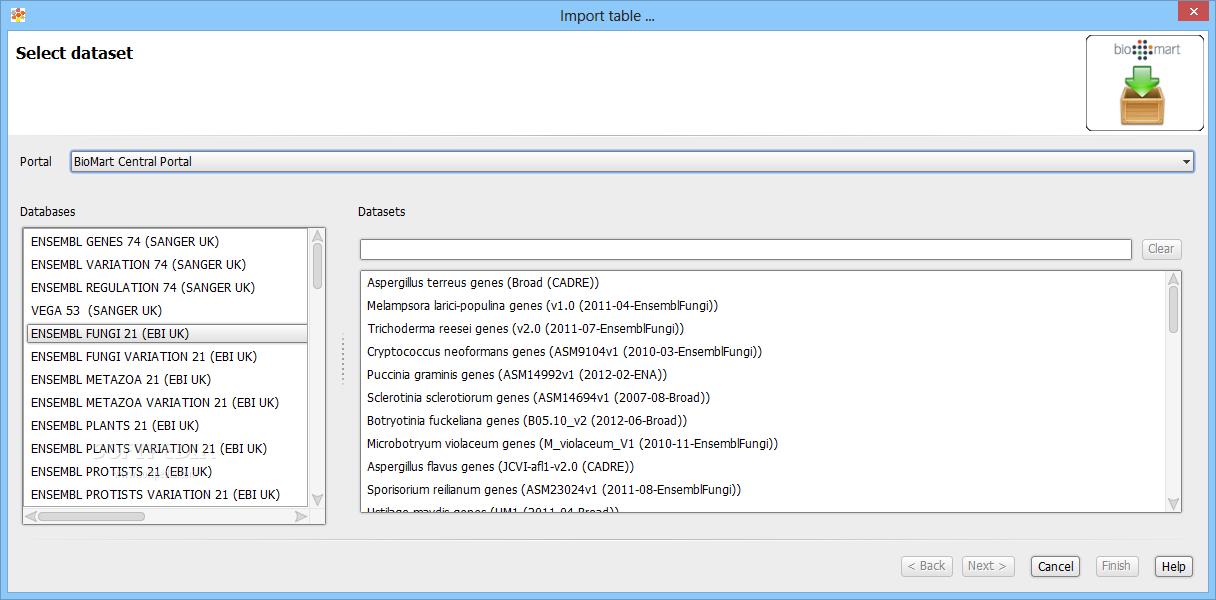Click Databases horizontal scrollbar thumb
This screenshot has height=600, width=1216.
(x=91, y=516)
